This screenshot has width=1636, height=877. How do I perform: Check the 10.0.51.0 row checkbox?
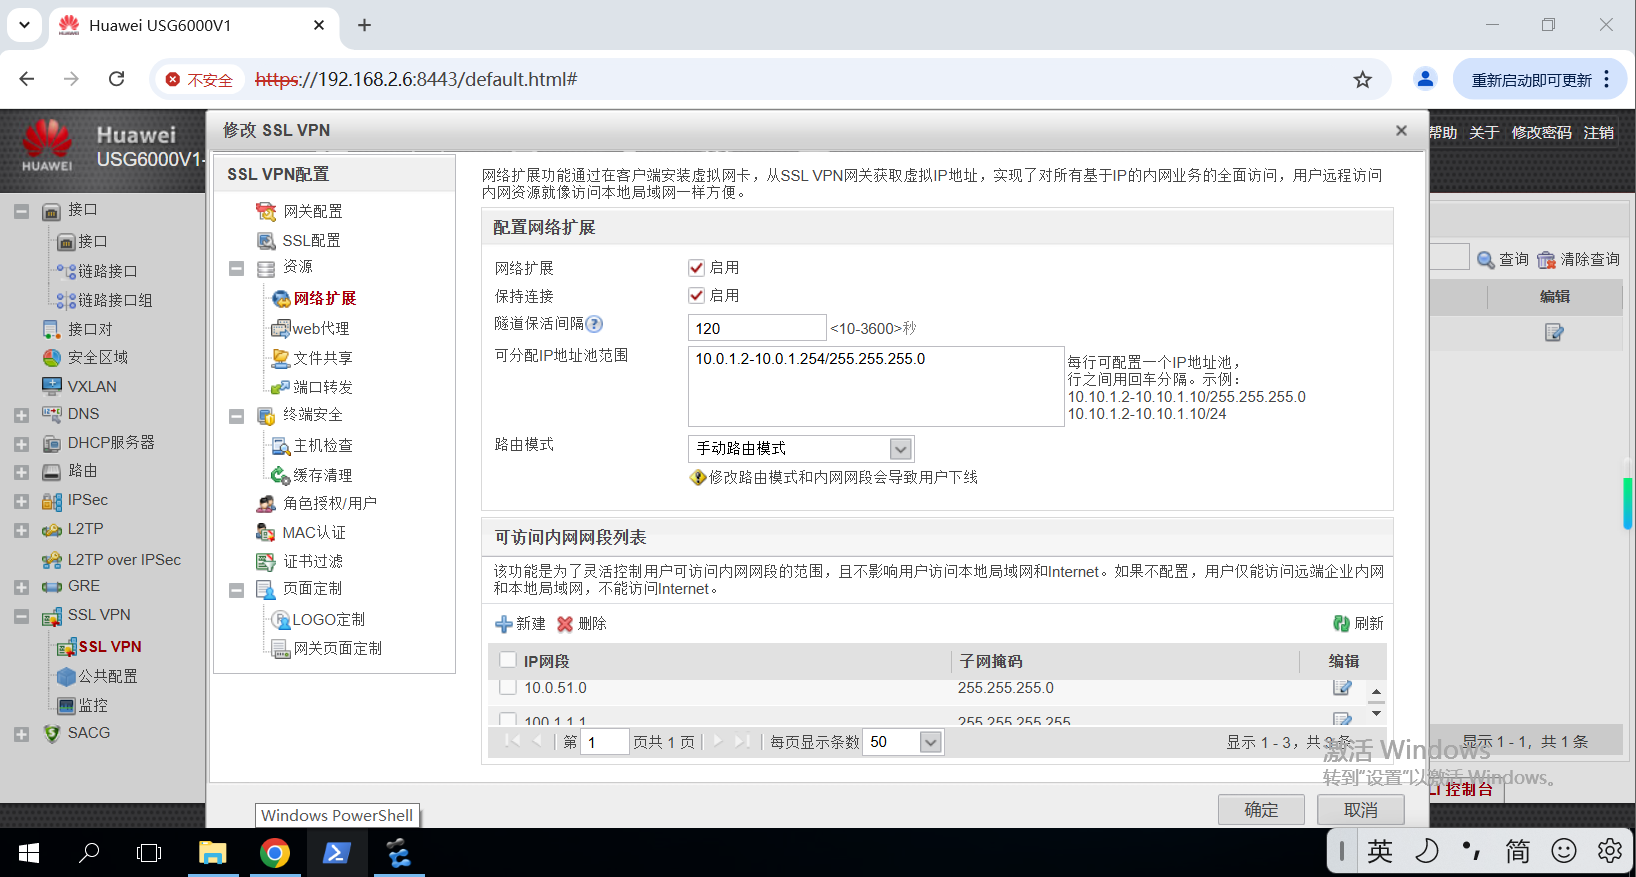click(x=508, y=687)
